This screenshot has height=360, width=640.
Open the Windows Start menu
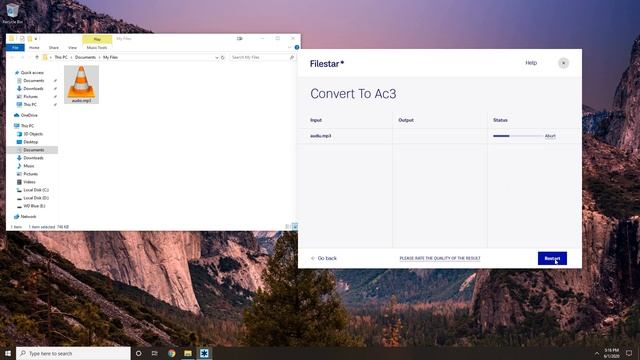(8, 353)
